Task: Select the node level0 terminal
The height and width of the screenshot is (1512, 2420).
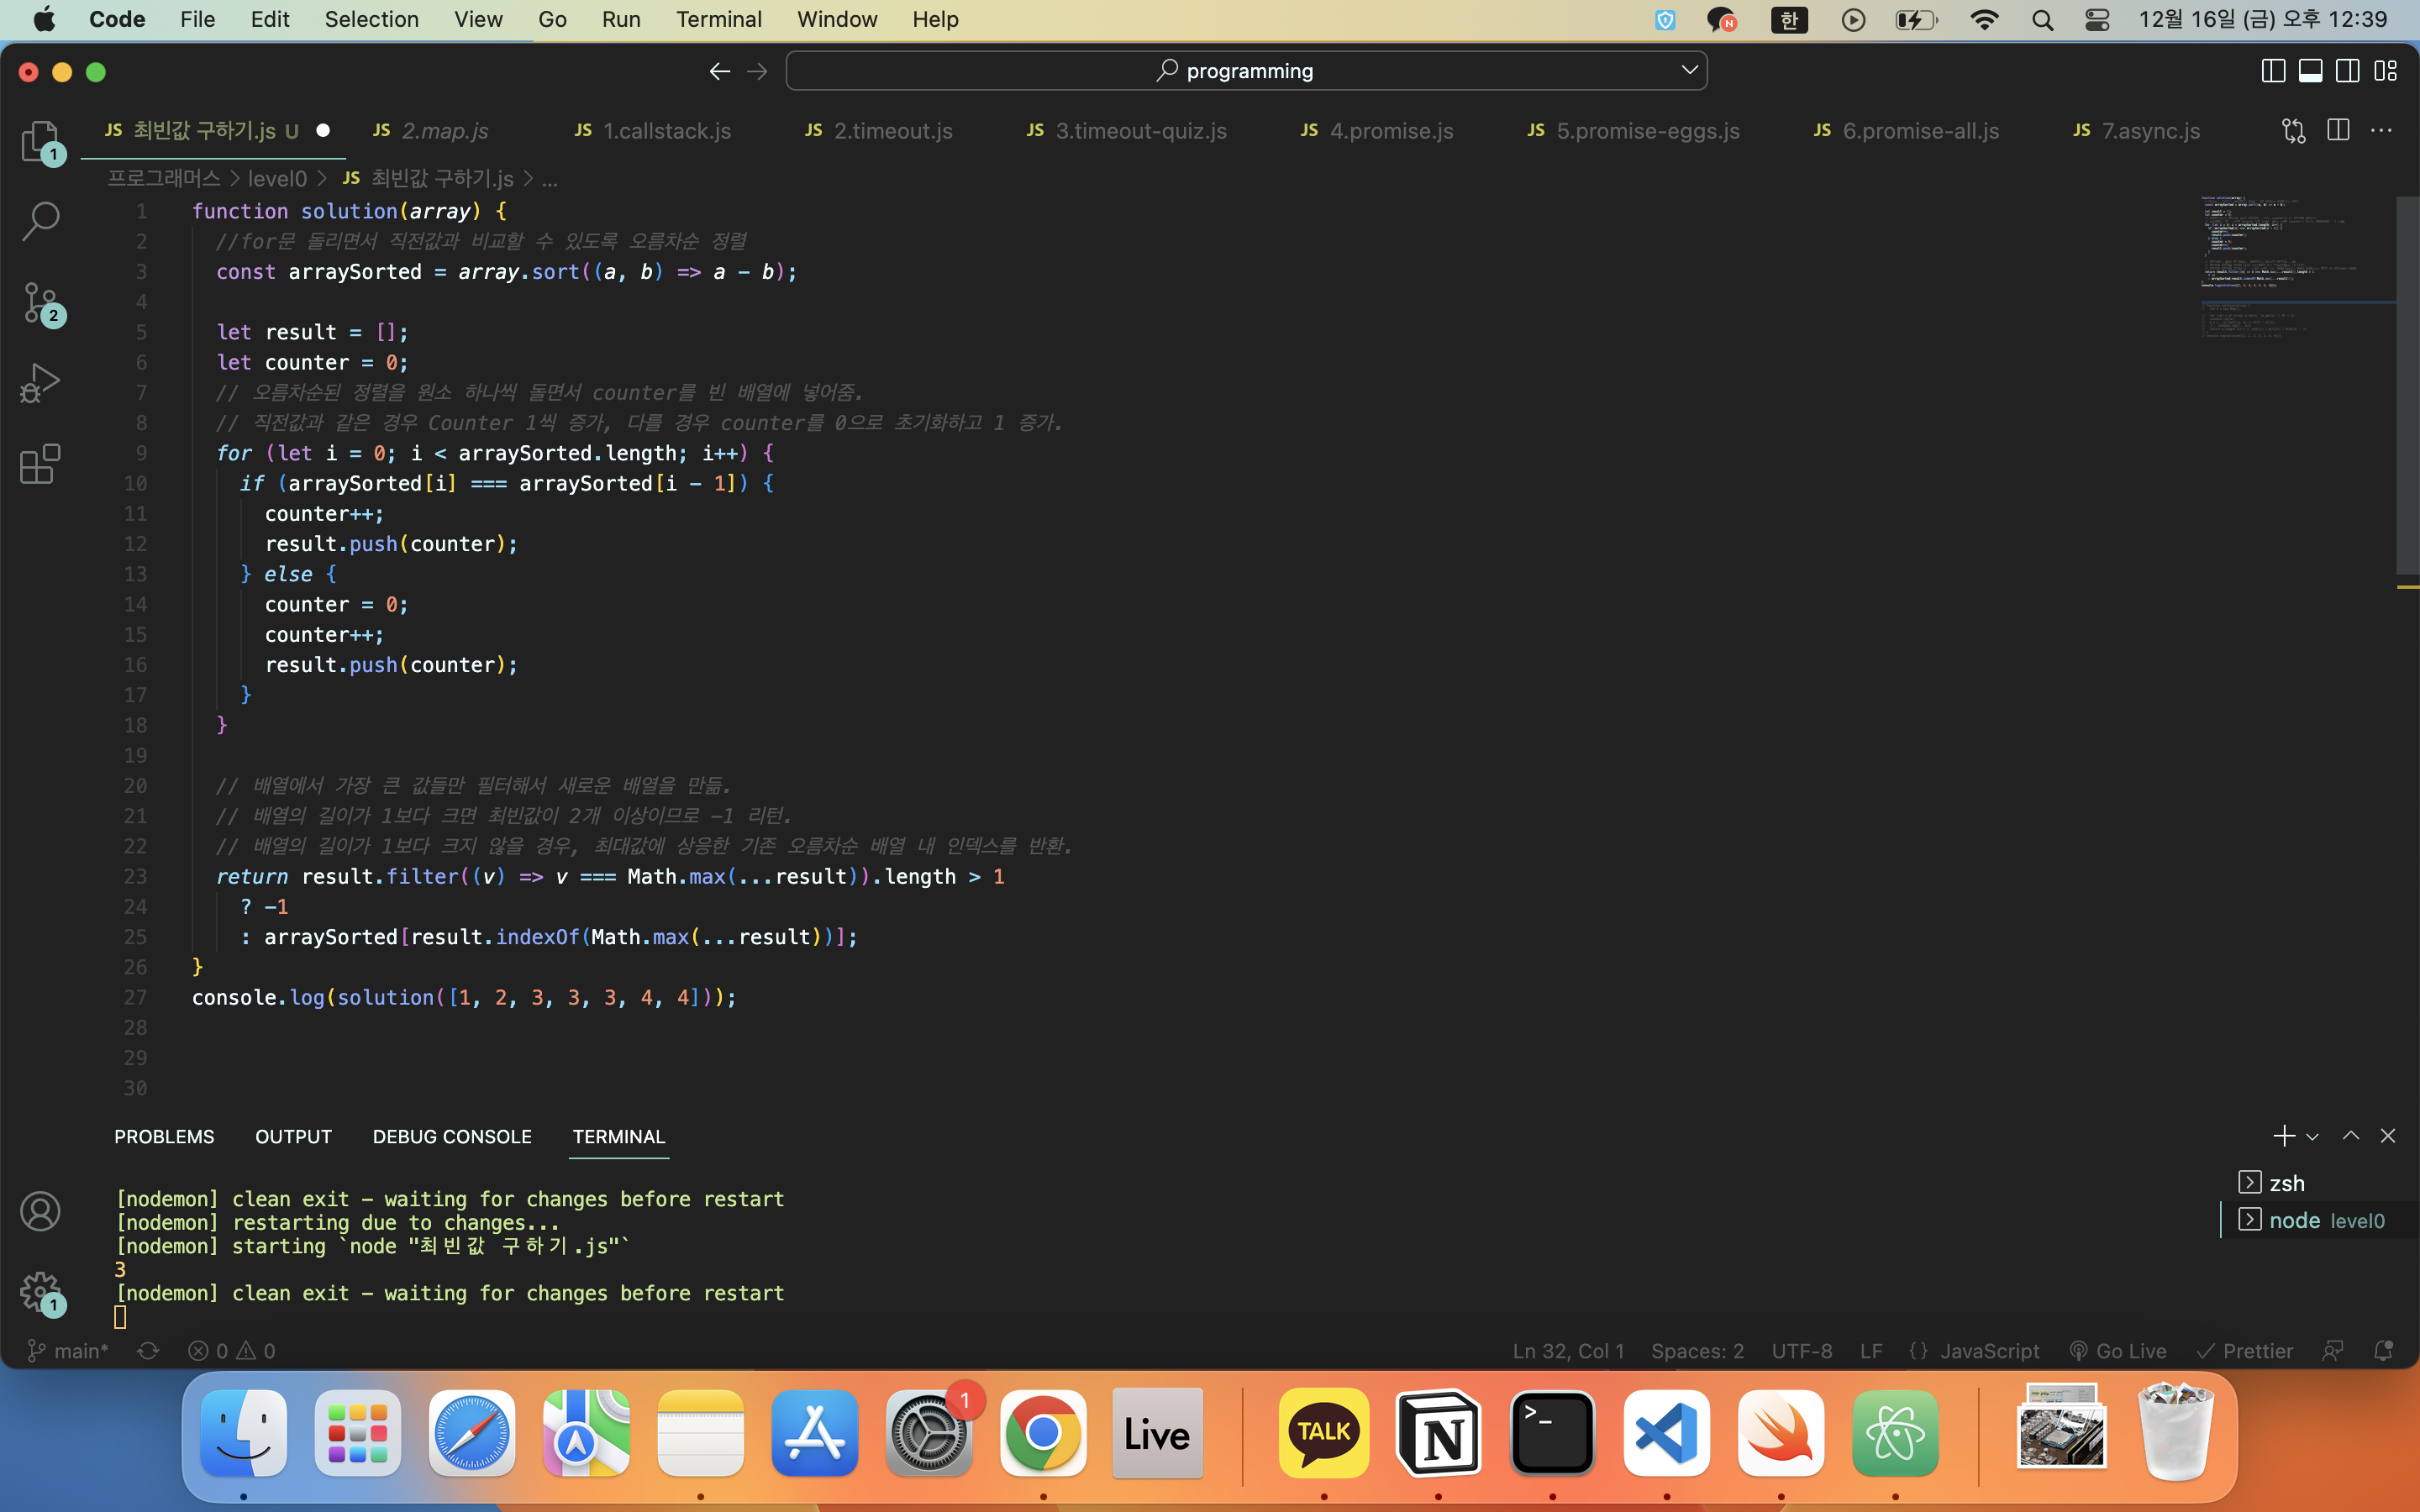Action: coord(2318,1220)
